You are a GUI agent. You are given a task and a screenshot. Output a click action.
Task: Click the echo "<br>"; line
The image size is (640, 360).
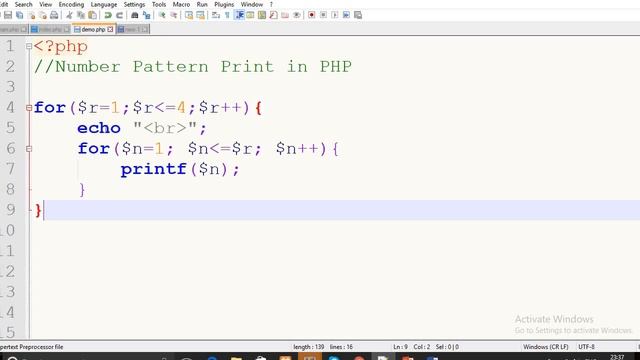(x=142, y=128)
